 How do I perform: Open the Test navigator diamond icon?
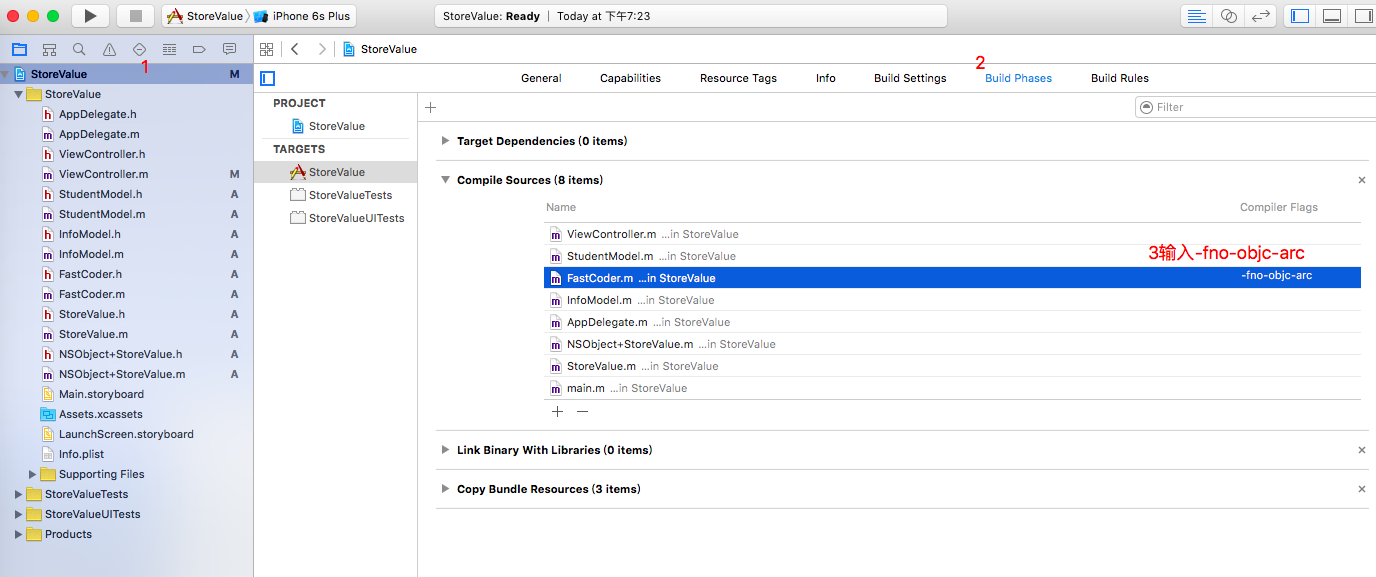pos(139,49)
